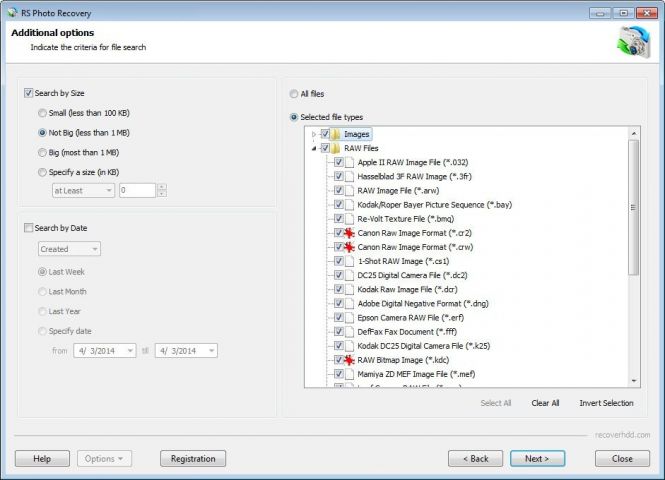The width and height of the screenshot is (665, 480).
Task: Click file icon for Mamiya ZD MEF
Action: 349,374
